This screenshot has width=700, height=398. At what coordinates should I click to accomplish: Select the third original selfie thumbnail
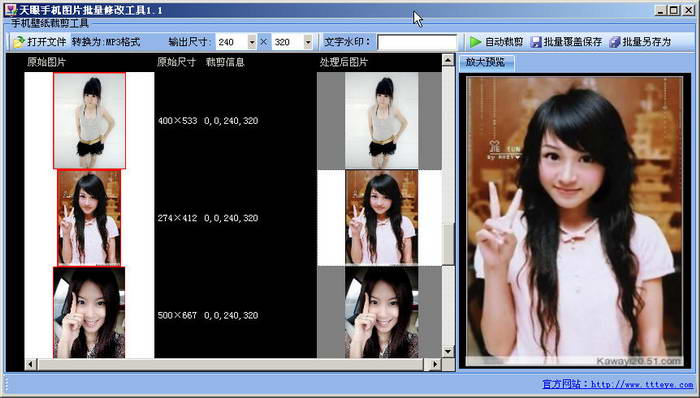[89, 313]
